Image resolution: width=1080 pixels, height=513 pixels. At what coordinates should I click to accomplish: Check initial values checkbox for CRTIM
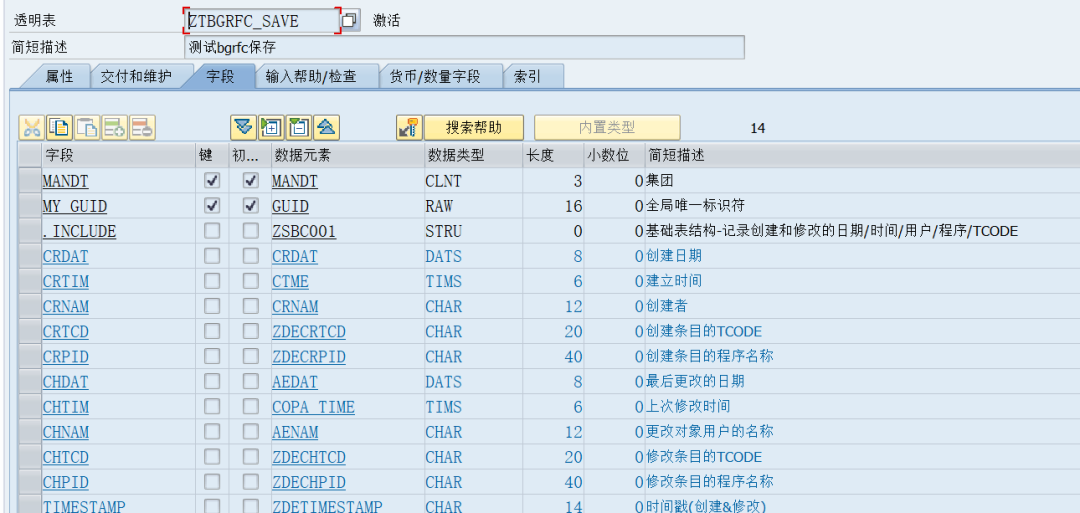coord(251,281)
